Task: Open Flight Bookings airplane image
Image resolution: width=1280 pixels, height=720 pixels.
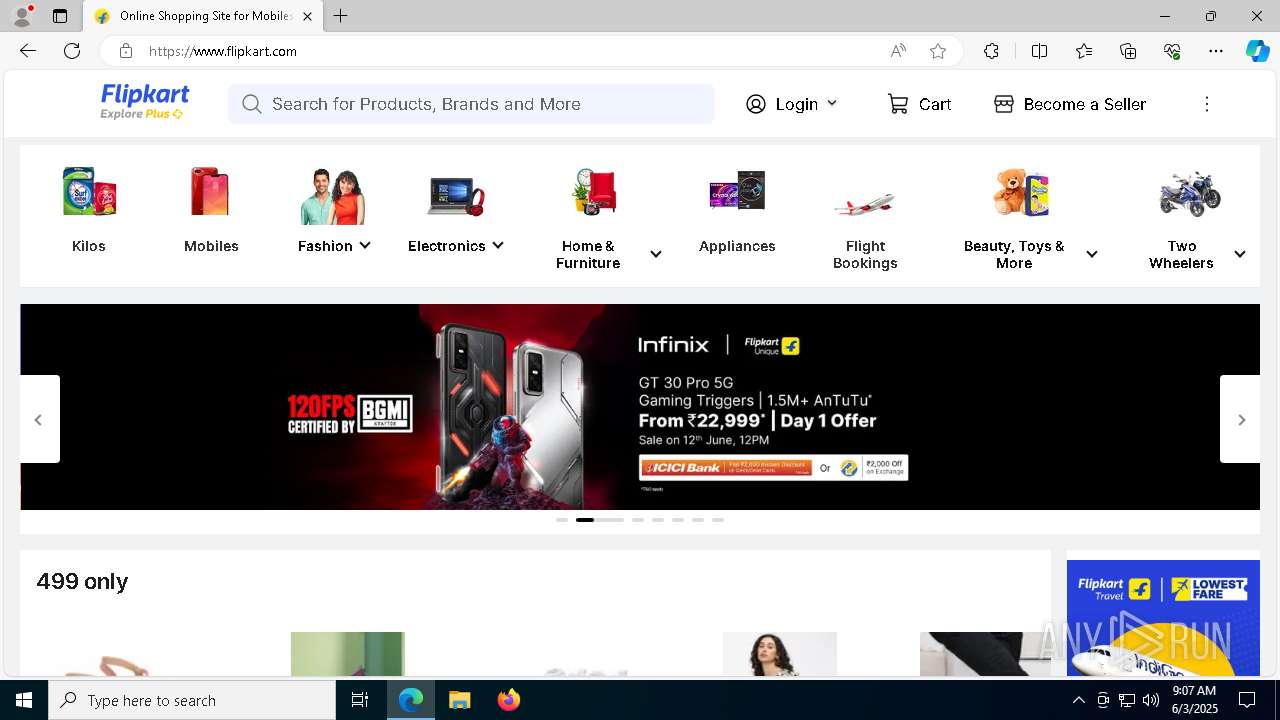Action: [x=864, y=204]
